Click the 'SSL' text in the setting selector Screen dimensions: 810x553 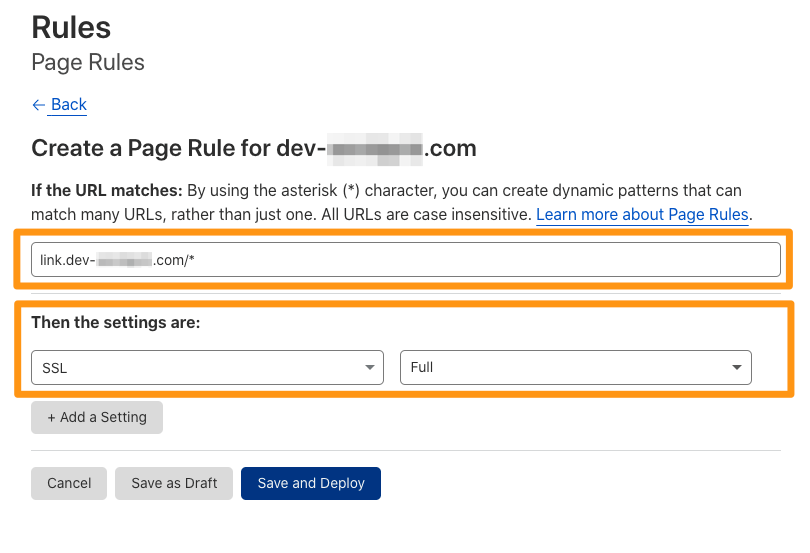click(x=55, y=368)
